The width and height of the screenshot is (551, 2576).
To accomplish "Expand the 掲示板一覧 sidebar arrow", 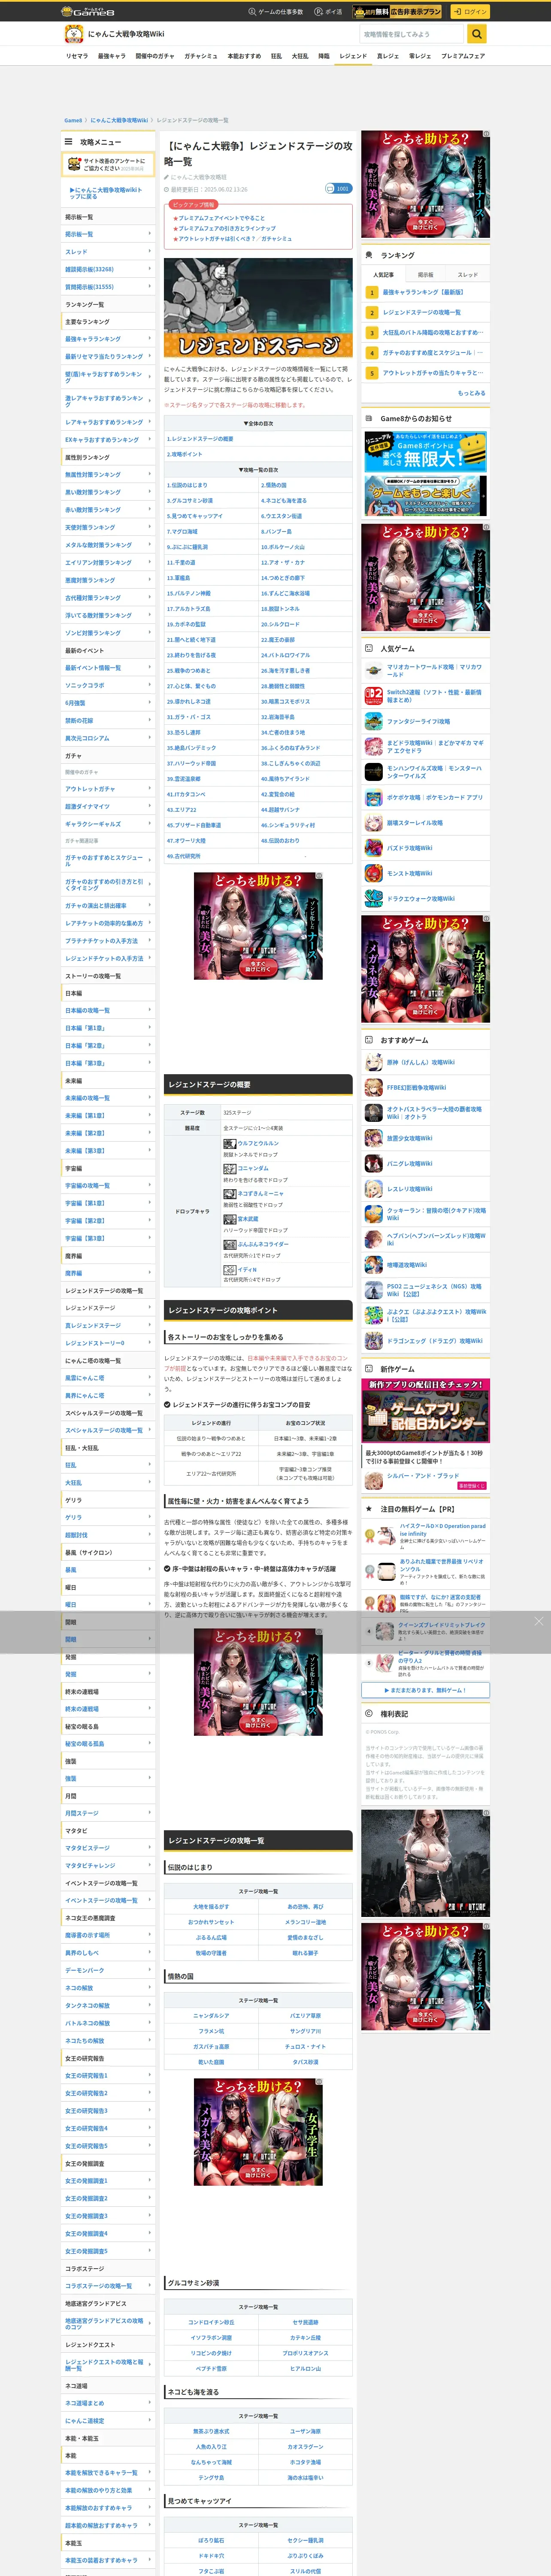I will click(150, 234).
